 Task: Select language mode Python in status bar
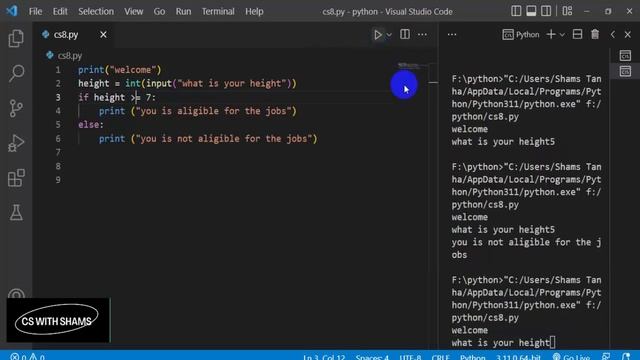pos(473,357)
